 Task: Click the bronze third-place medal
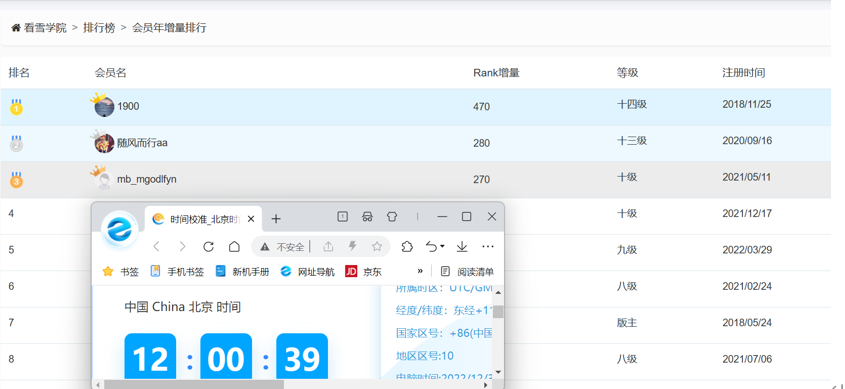[x=17, y=179]
